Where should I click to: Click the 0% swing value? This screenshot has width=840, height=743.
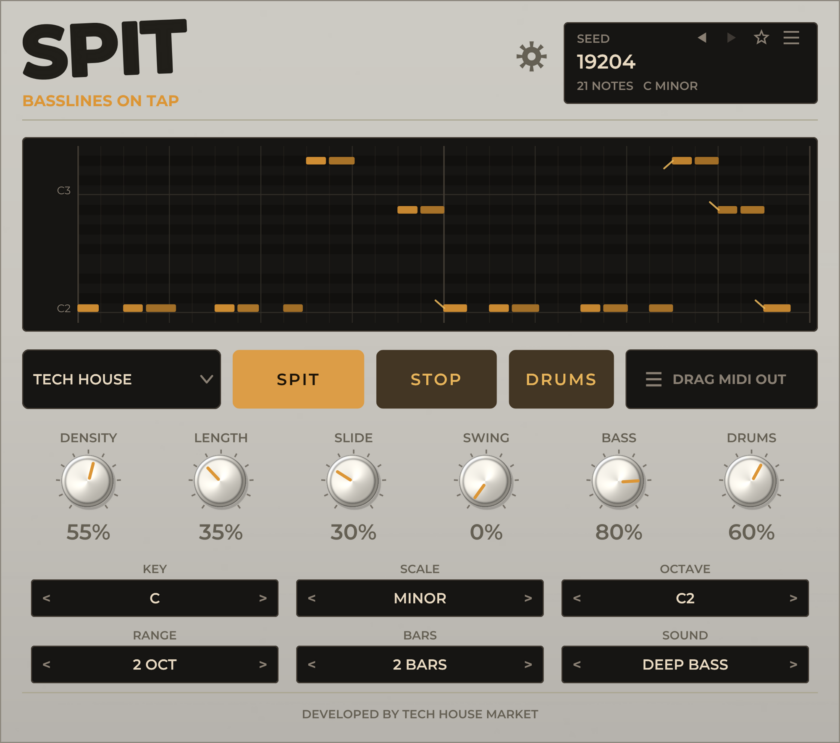(486, 532)
